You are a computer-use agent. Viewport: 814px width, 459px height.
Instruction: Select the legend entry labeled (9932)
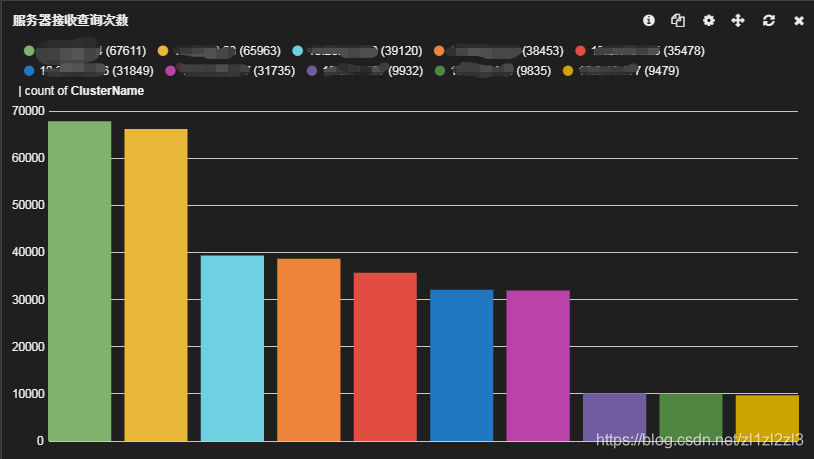[365, 71]
